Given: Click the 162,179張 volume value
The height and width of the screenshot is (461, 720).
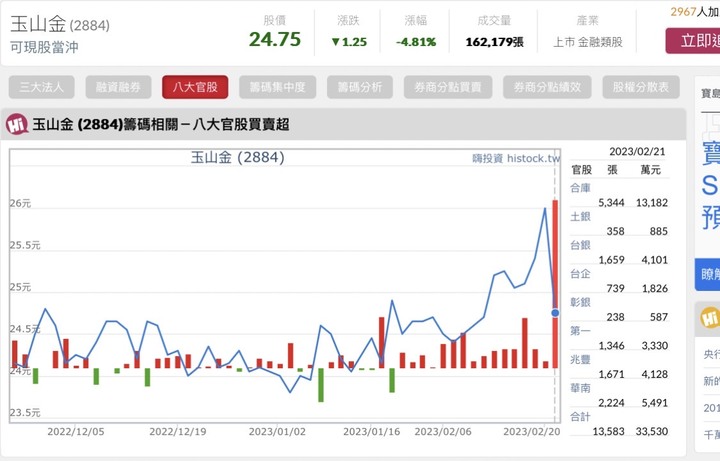Looking at the screenshot, I should click(495, 42).
